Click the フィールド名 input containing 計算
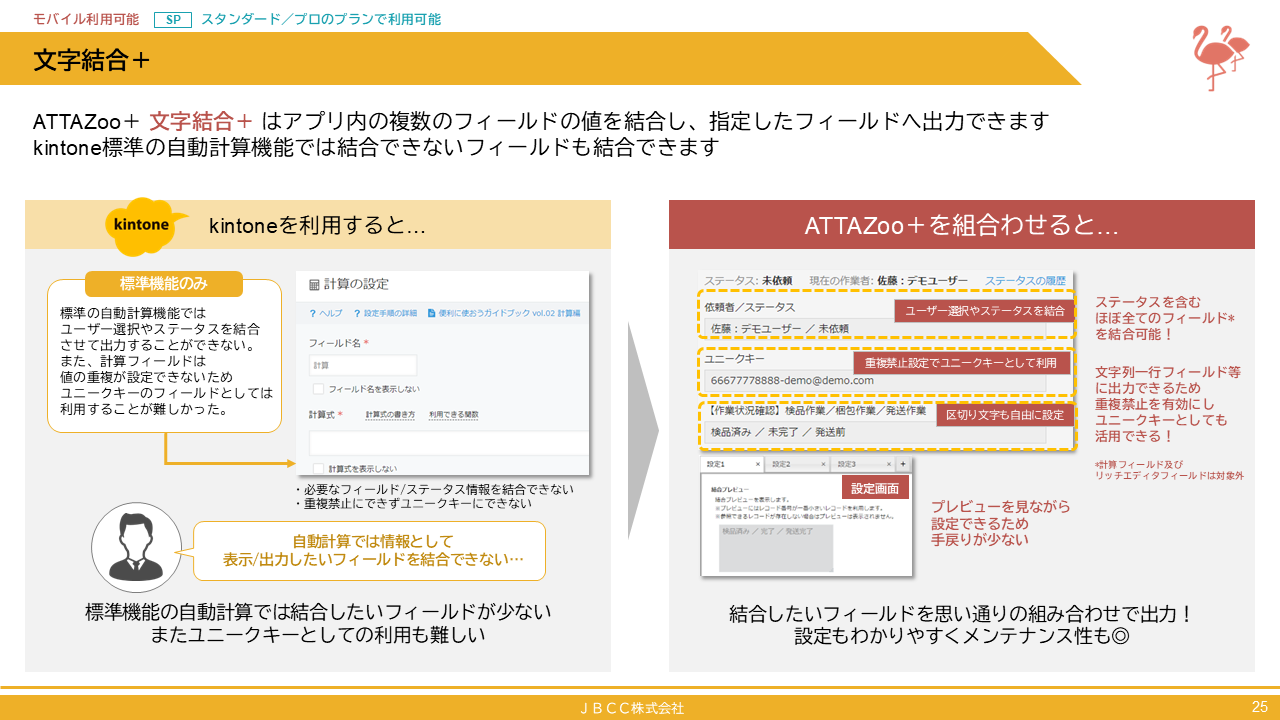 (x=363, y=365)
